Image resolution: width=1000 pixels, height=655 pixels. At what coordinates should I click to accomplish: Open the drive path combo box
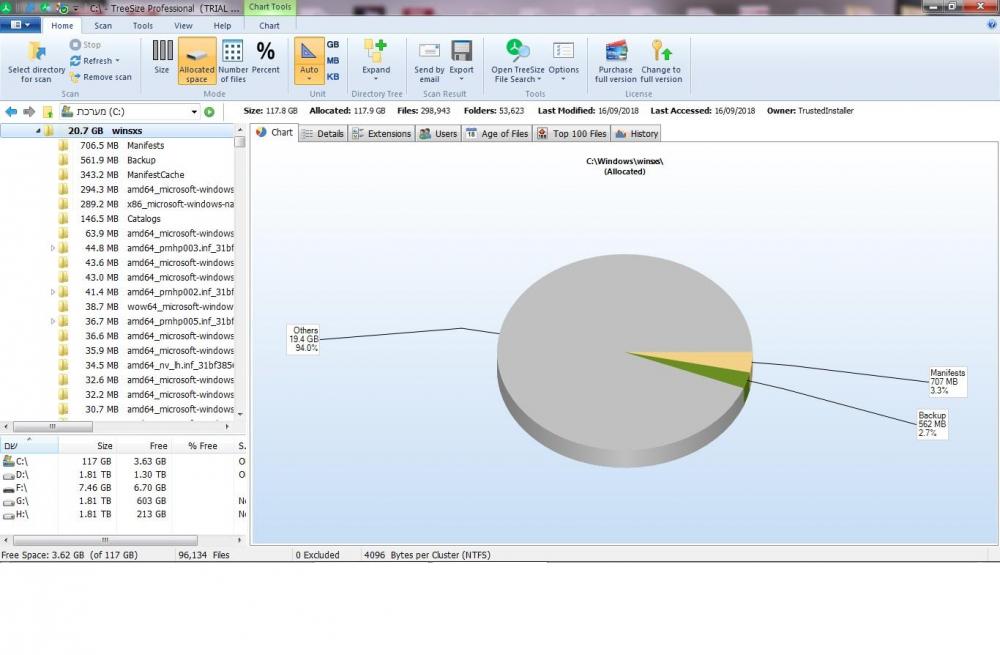click(129, 112)
